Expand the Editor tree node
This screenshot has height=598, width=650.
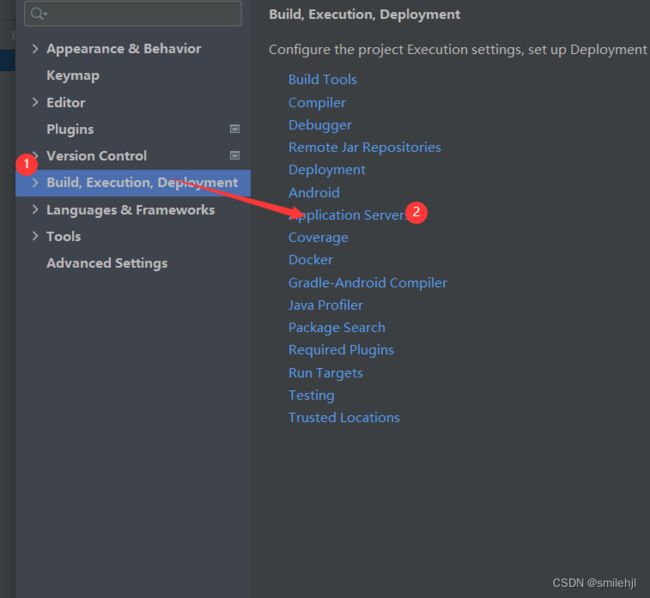coord(35,102)
